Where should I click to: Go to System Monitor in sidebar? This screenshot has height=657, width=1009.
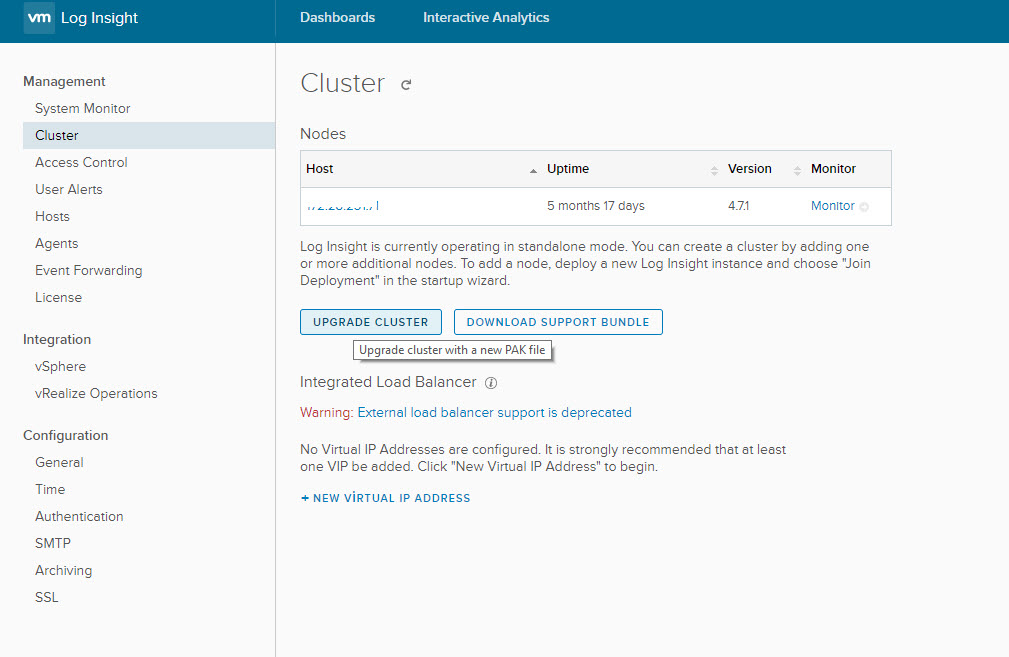[82, 108]
